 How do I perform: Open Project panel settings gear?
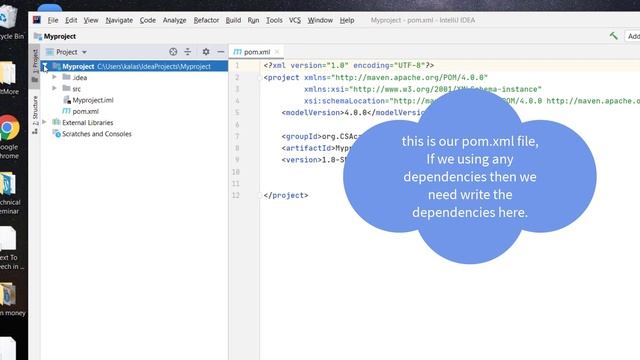click(x=206, y=52)
